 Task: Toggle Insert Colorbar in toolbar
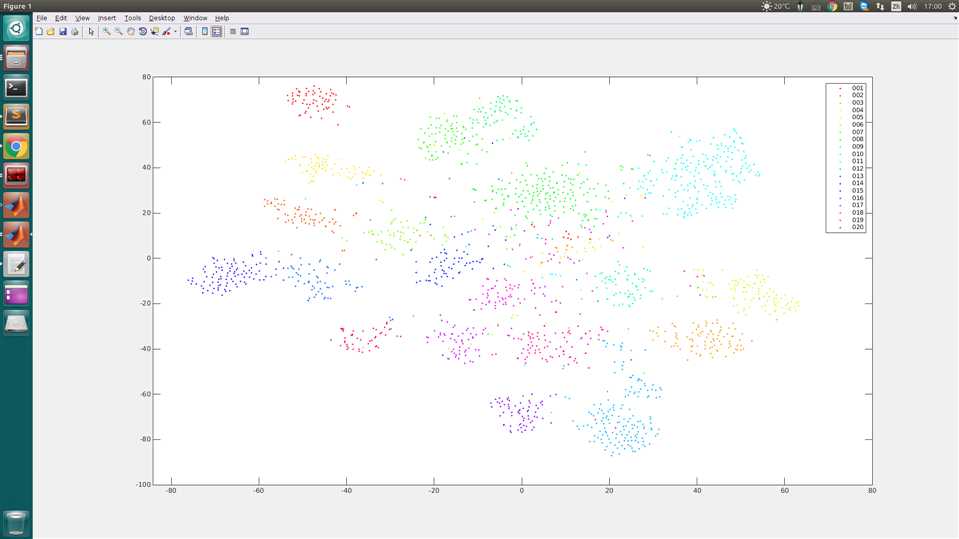point(205,31)
